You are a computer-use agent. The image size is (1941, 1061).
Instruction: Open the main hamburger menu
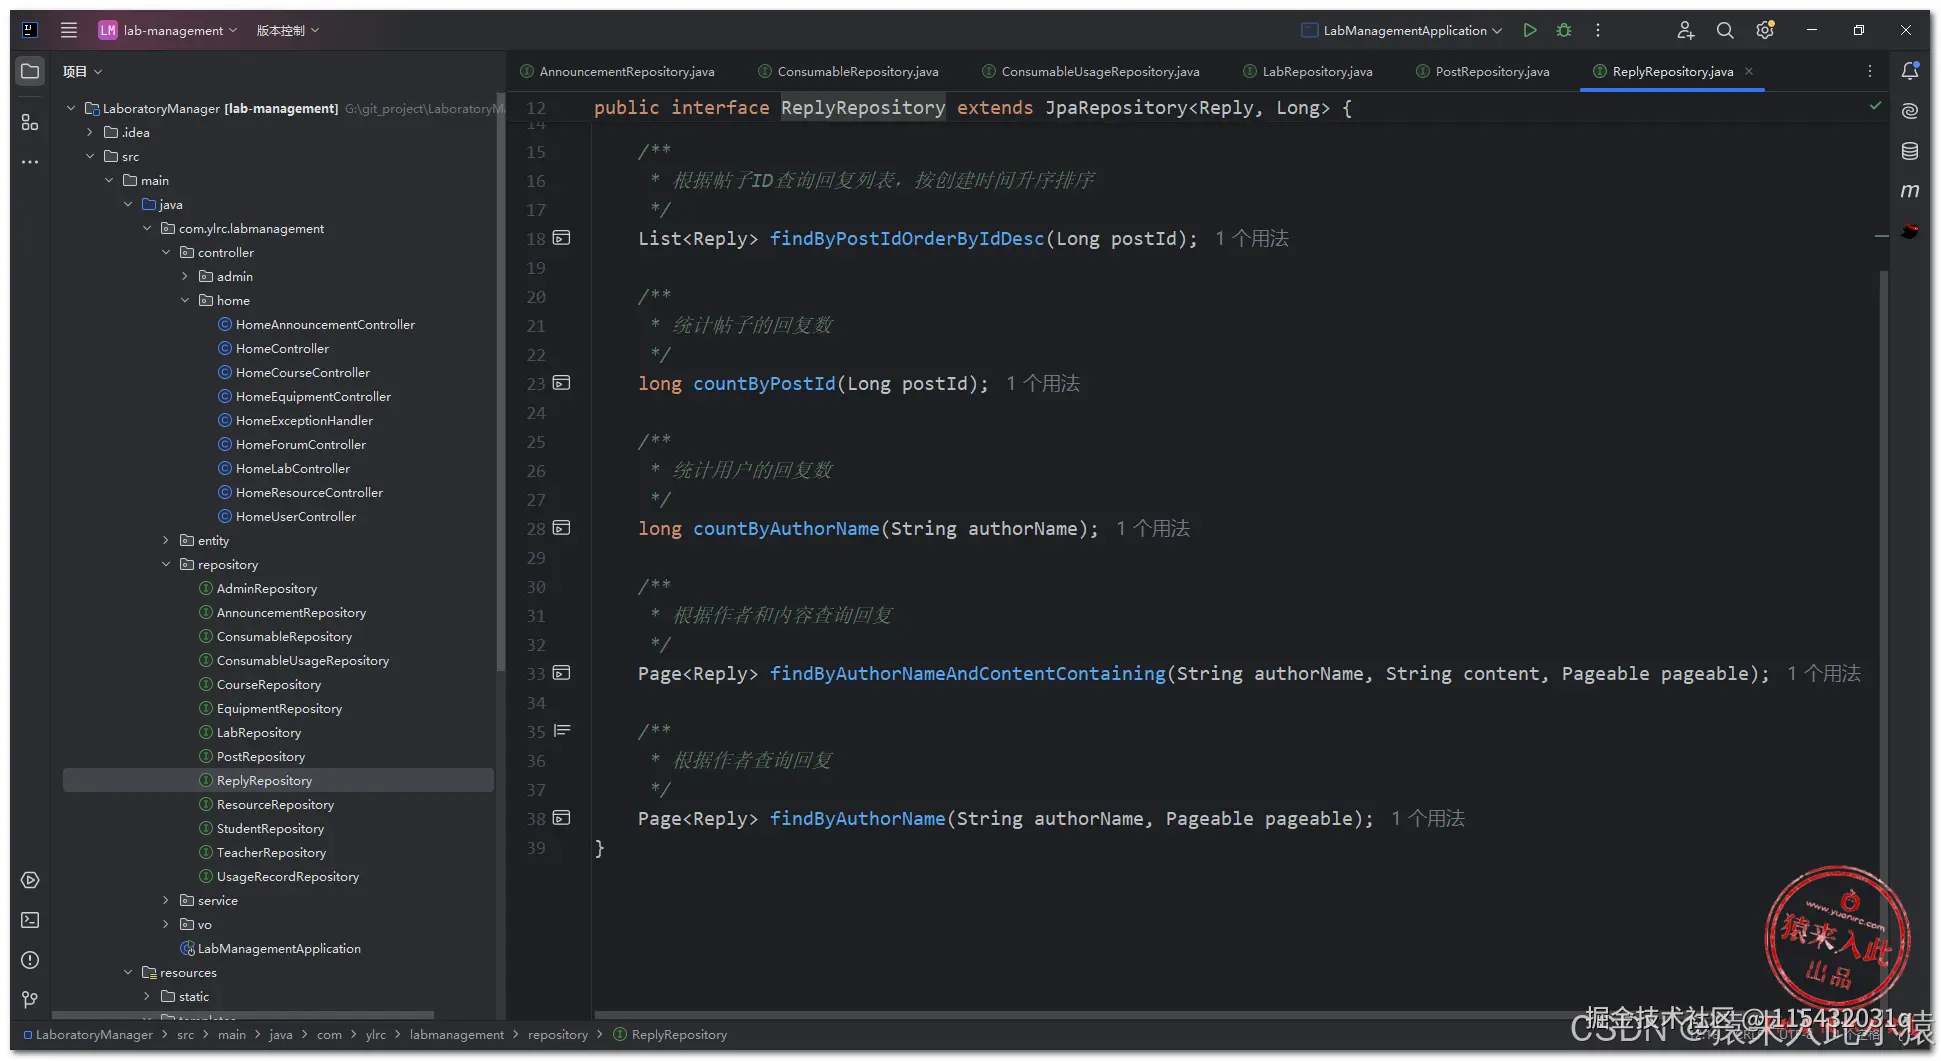(69, 30)
